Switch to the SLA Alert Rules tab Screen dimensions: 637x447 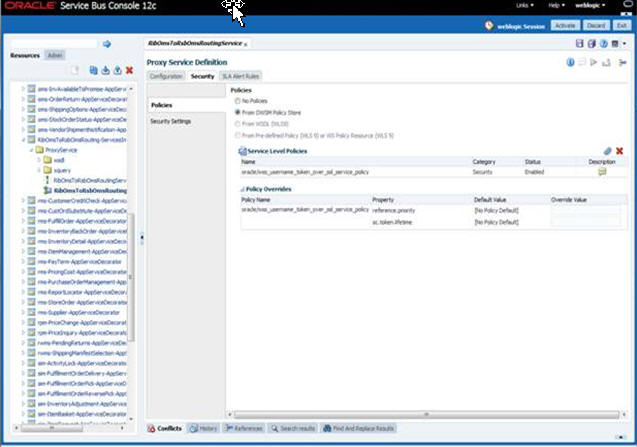[x=240, y=76]
